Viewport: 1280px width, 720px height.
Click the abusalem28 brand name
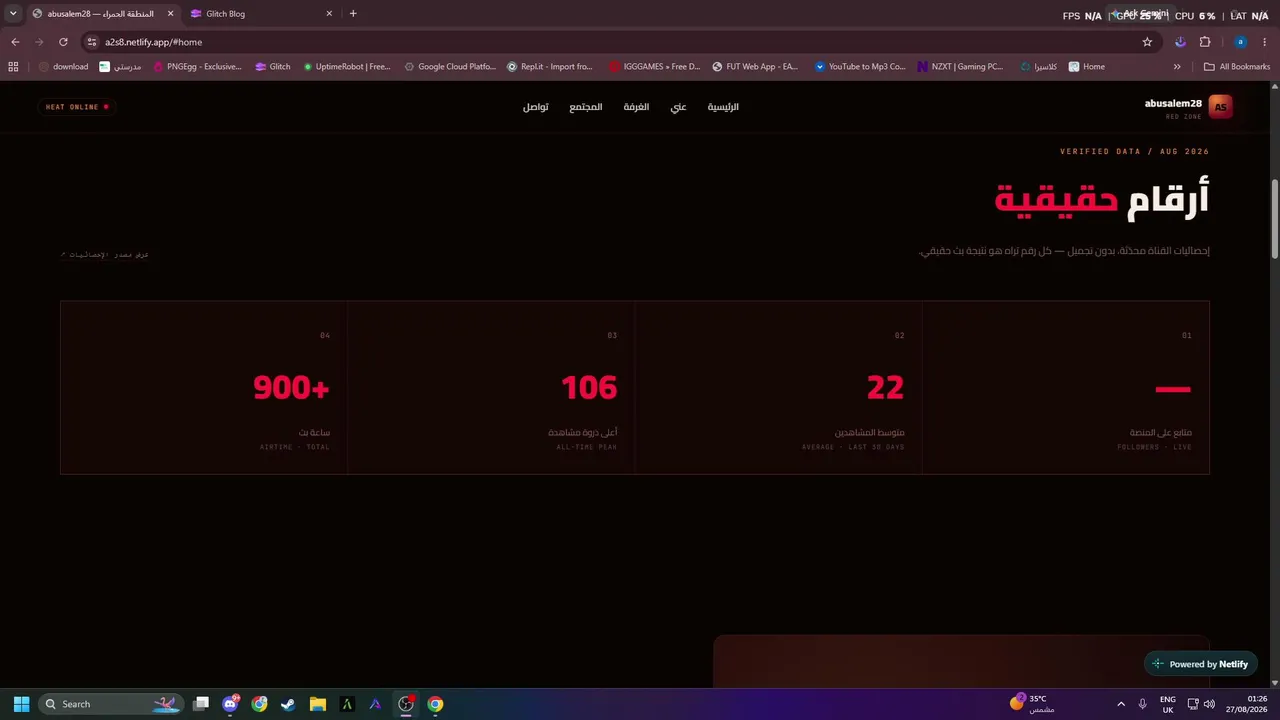pyautogui.click(x=1173, y=103)
